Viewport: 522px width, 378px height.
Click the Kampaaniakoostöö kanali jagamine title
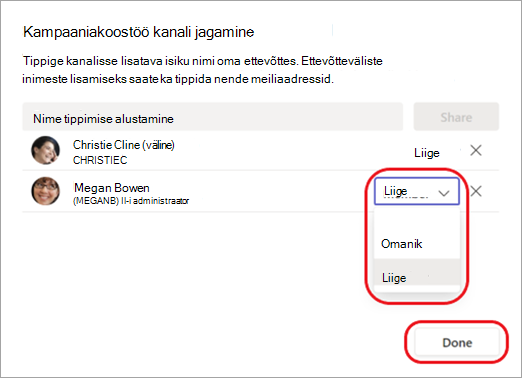139,32
